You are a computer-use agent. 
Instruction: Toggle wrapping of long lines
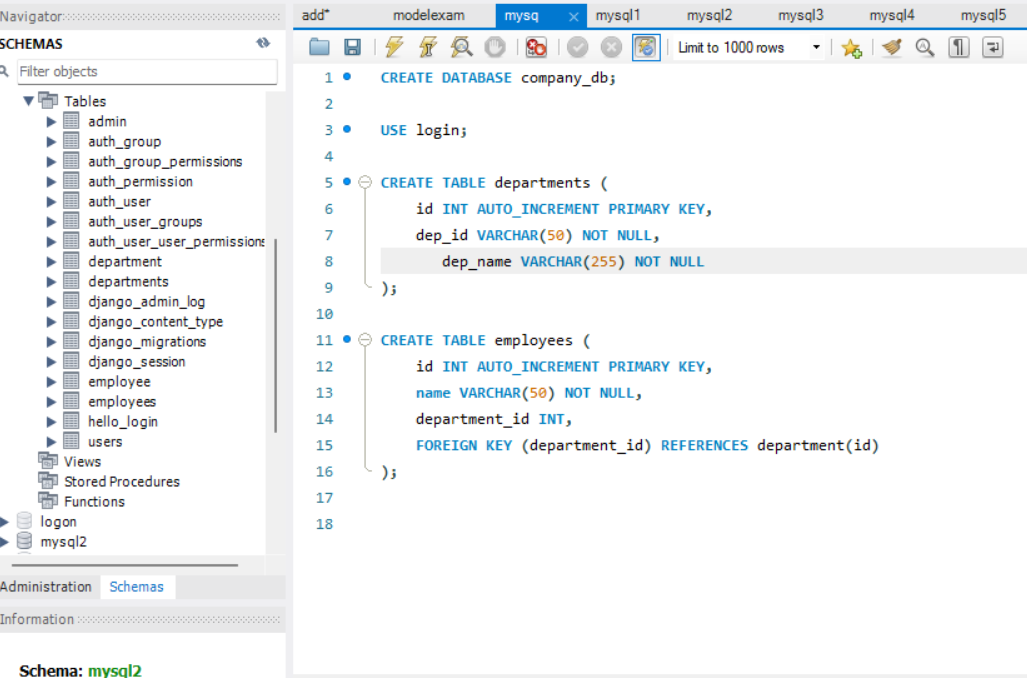pos(990,47)
